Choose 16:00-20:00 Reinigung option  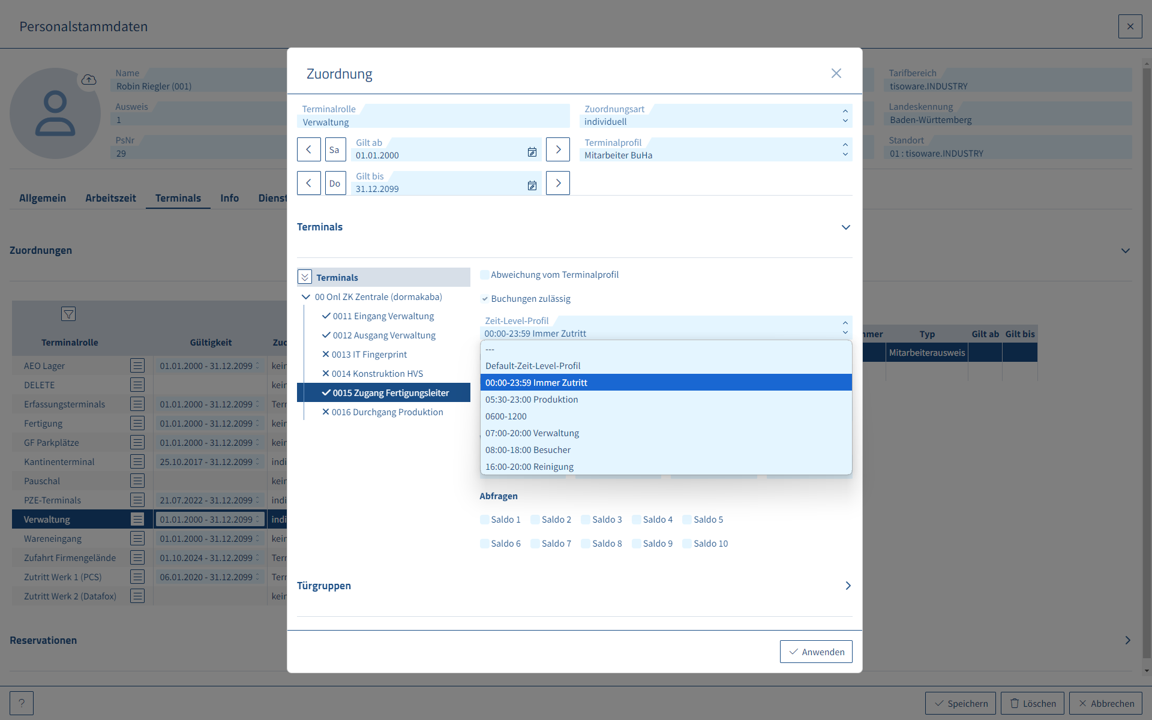[x=529, y=467]
